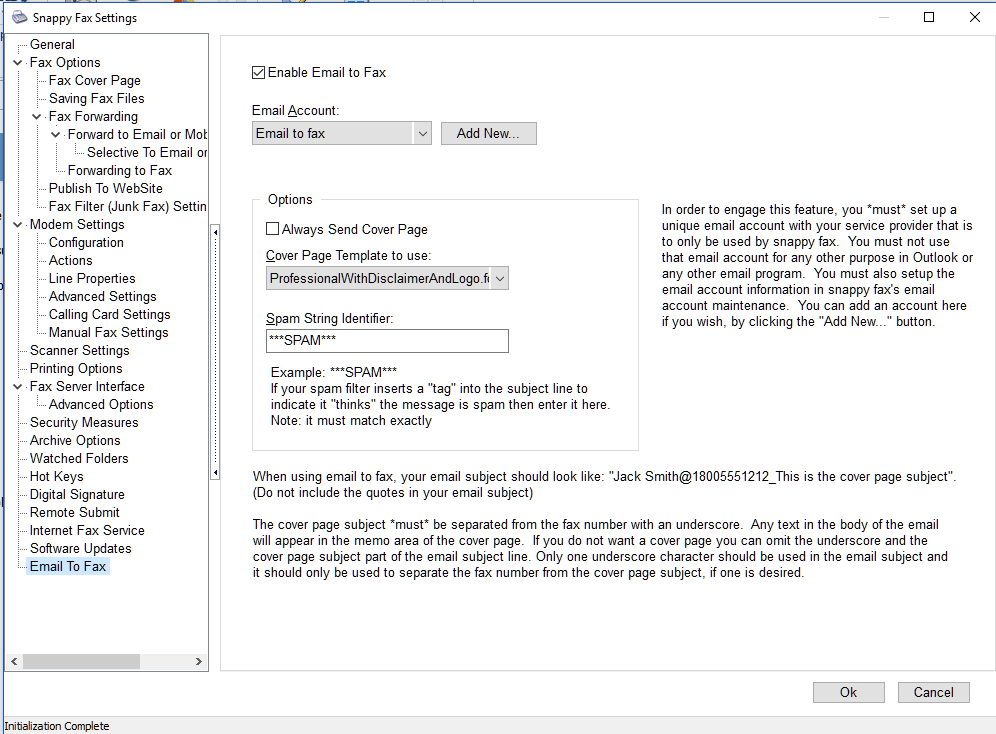Select modem Configuration item

click(x=86, y=243)
